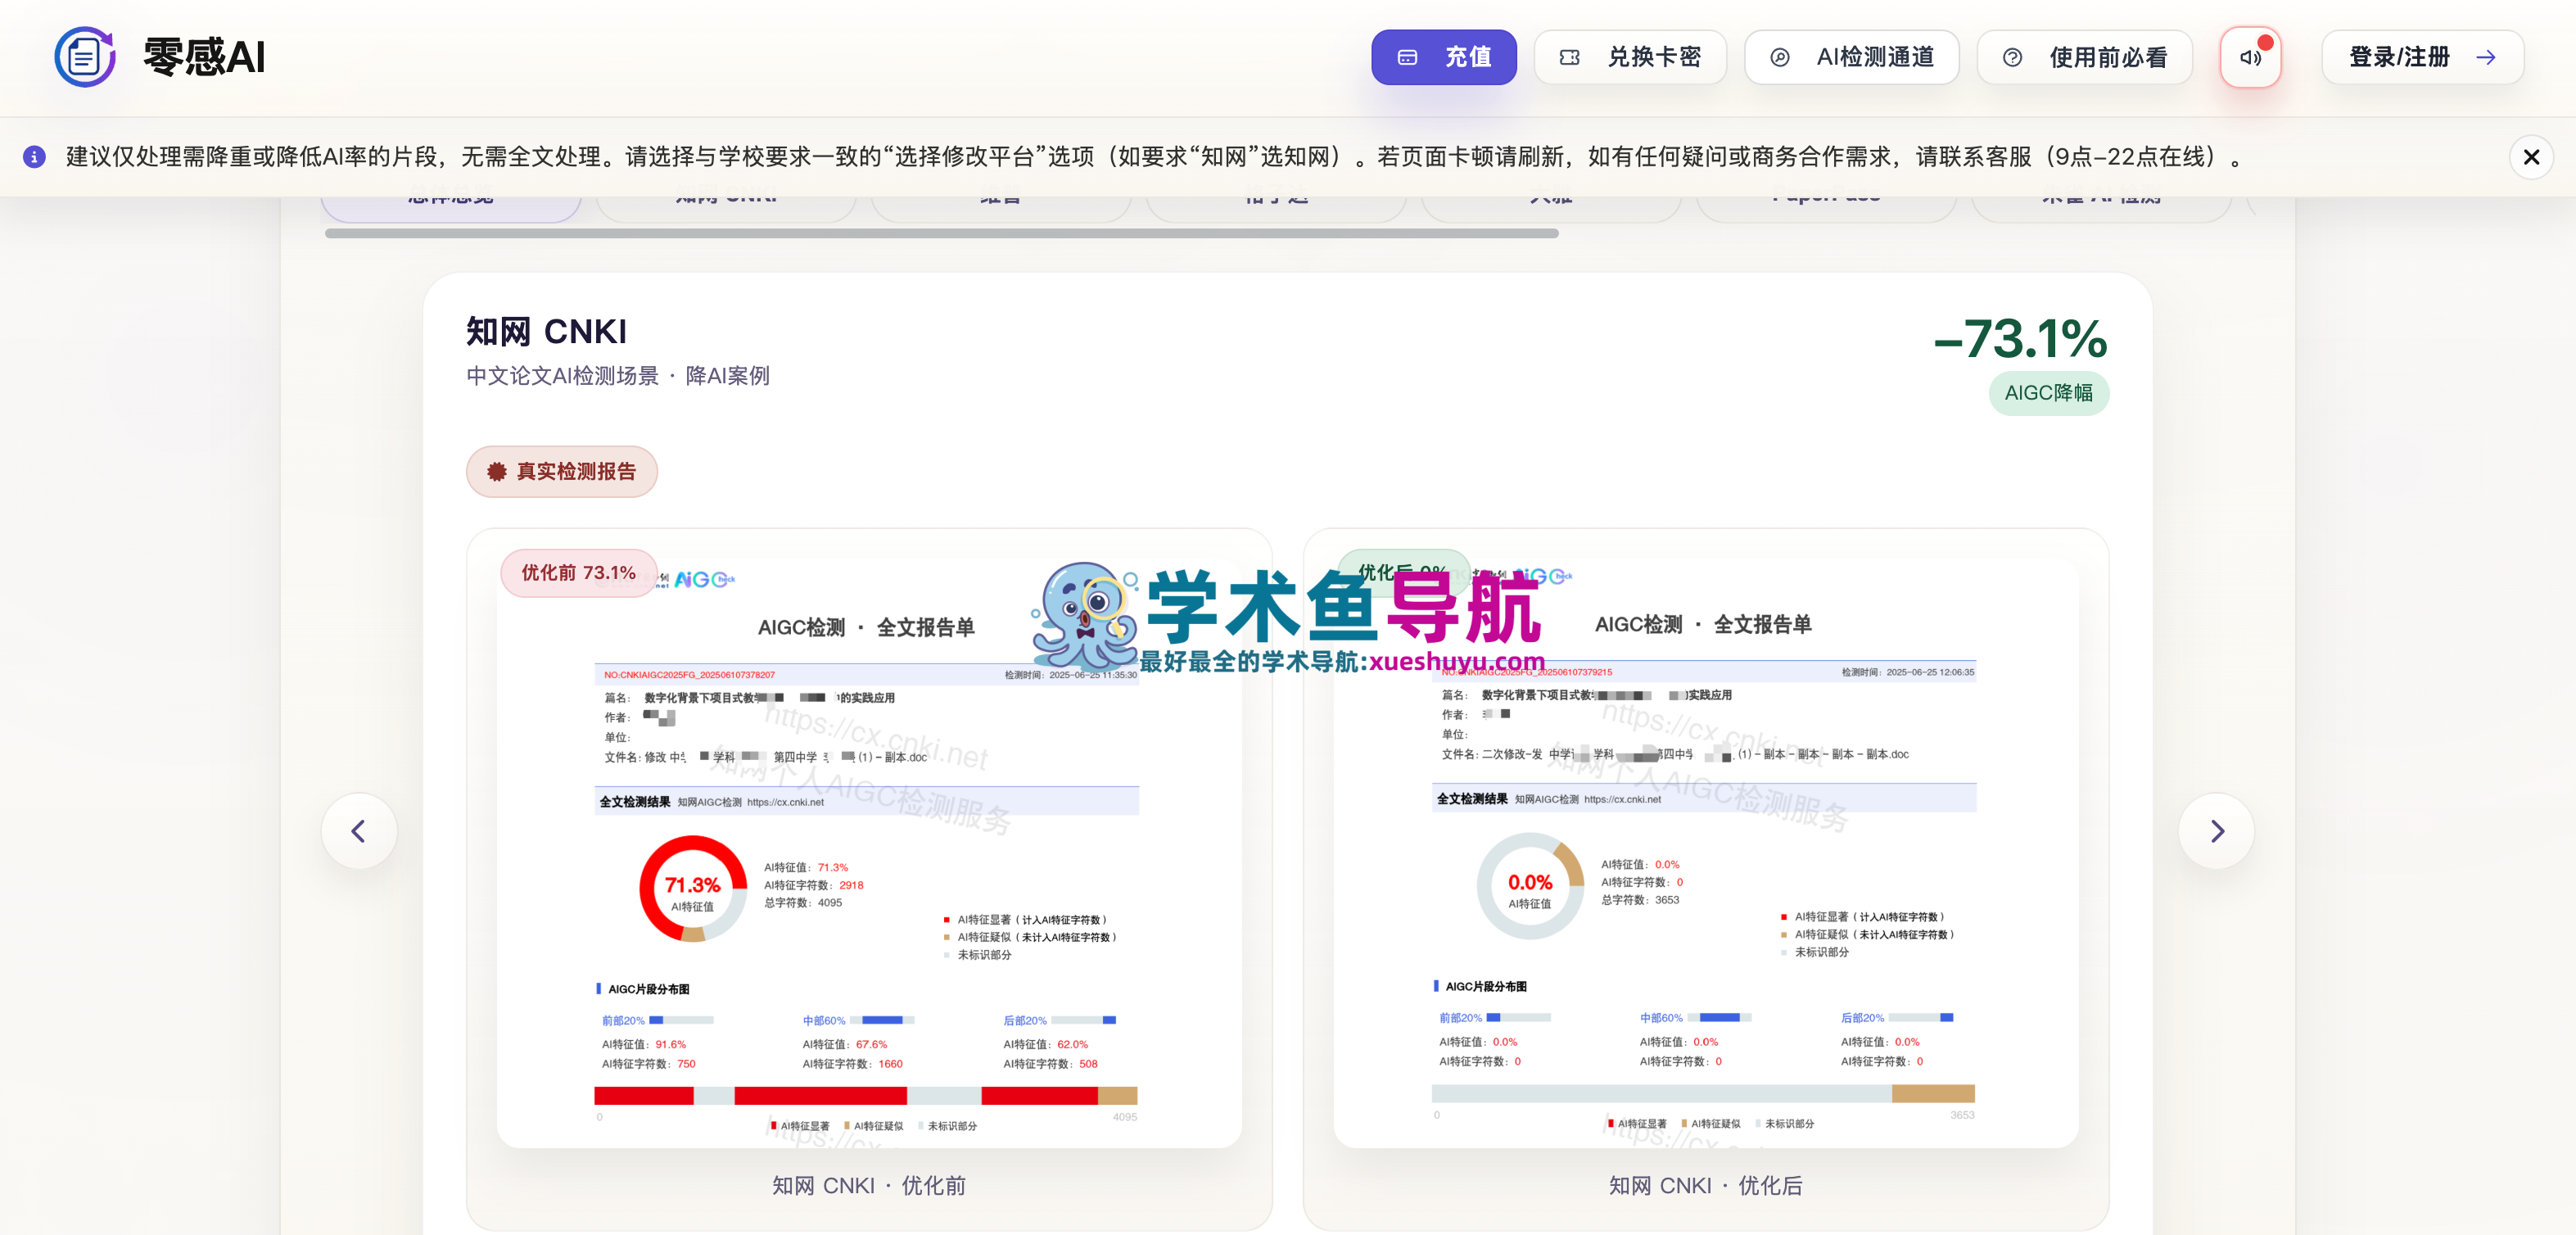Viewport: 2576px width, 1235px height.
Task: Click the 知网 CNKI · 优化前 caption
Action: pos(869,1185)
